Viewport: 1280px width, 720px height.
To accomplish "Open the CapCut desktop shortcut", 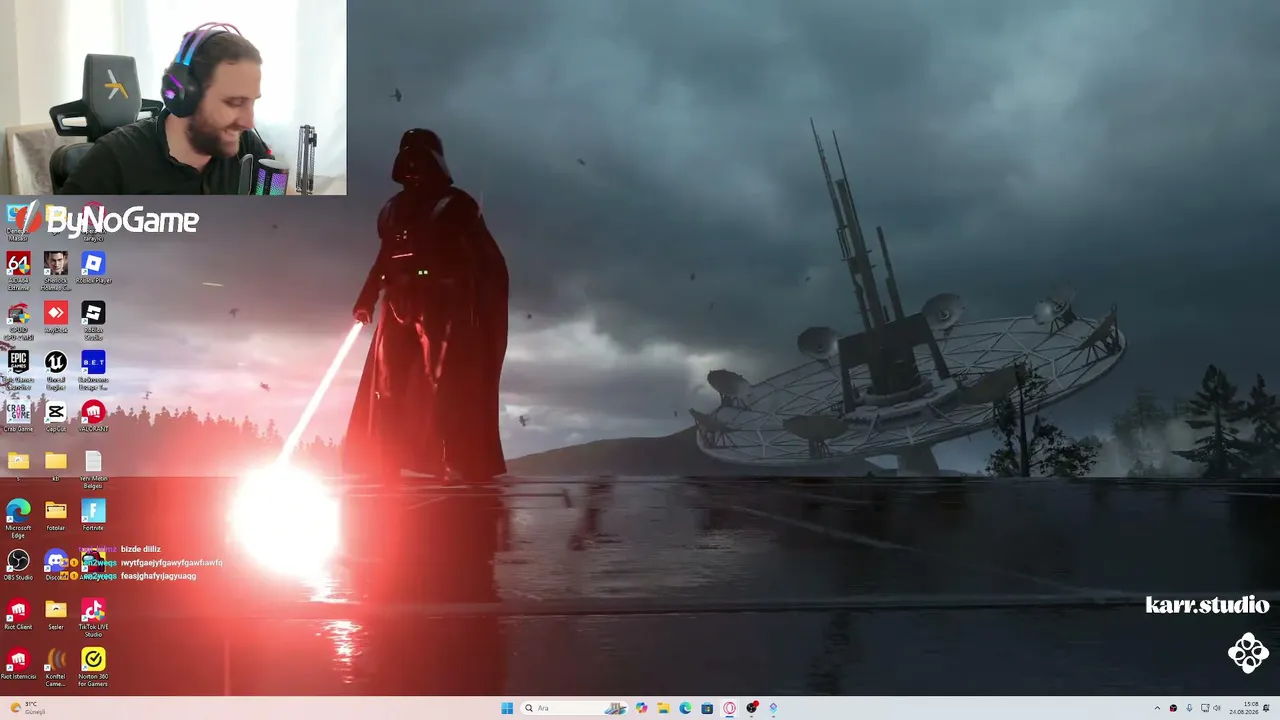I will pyautogui.click(x=56, y=416).
